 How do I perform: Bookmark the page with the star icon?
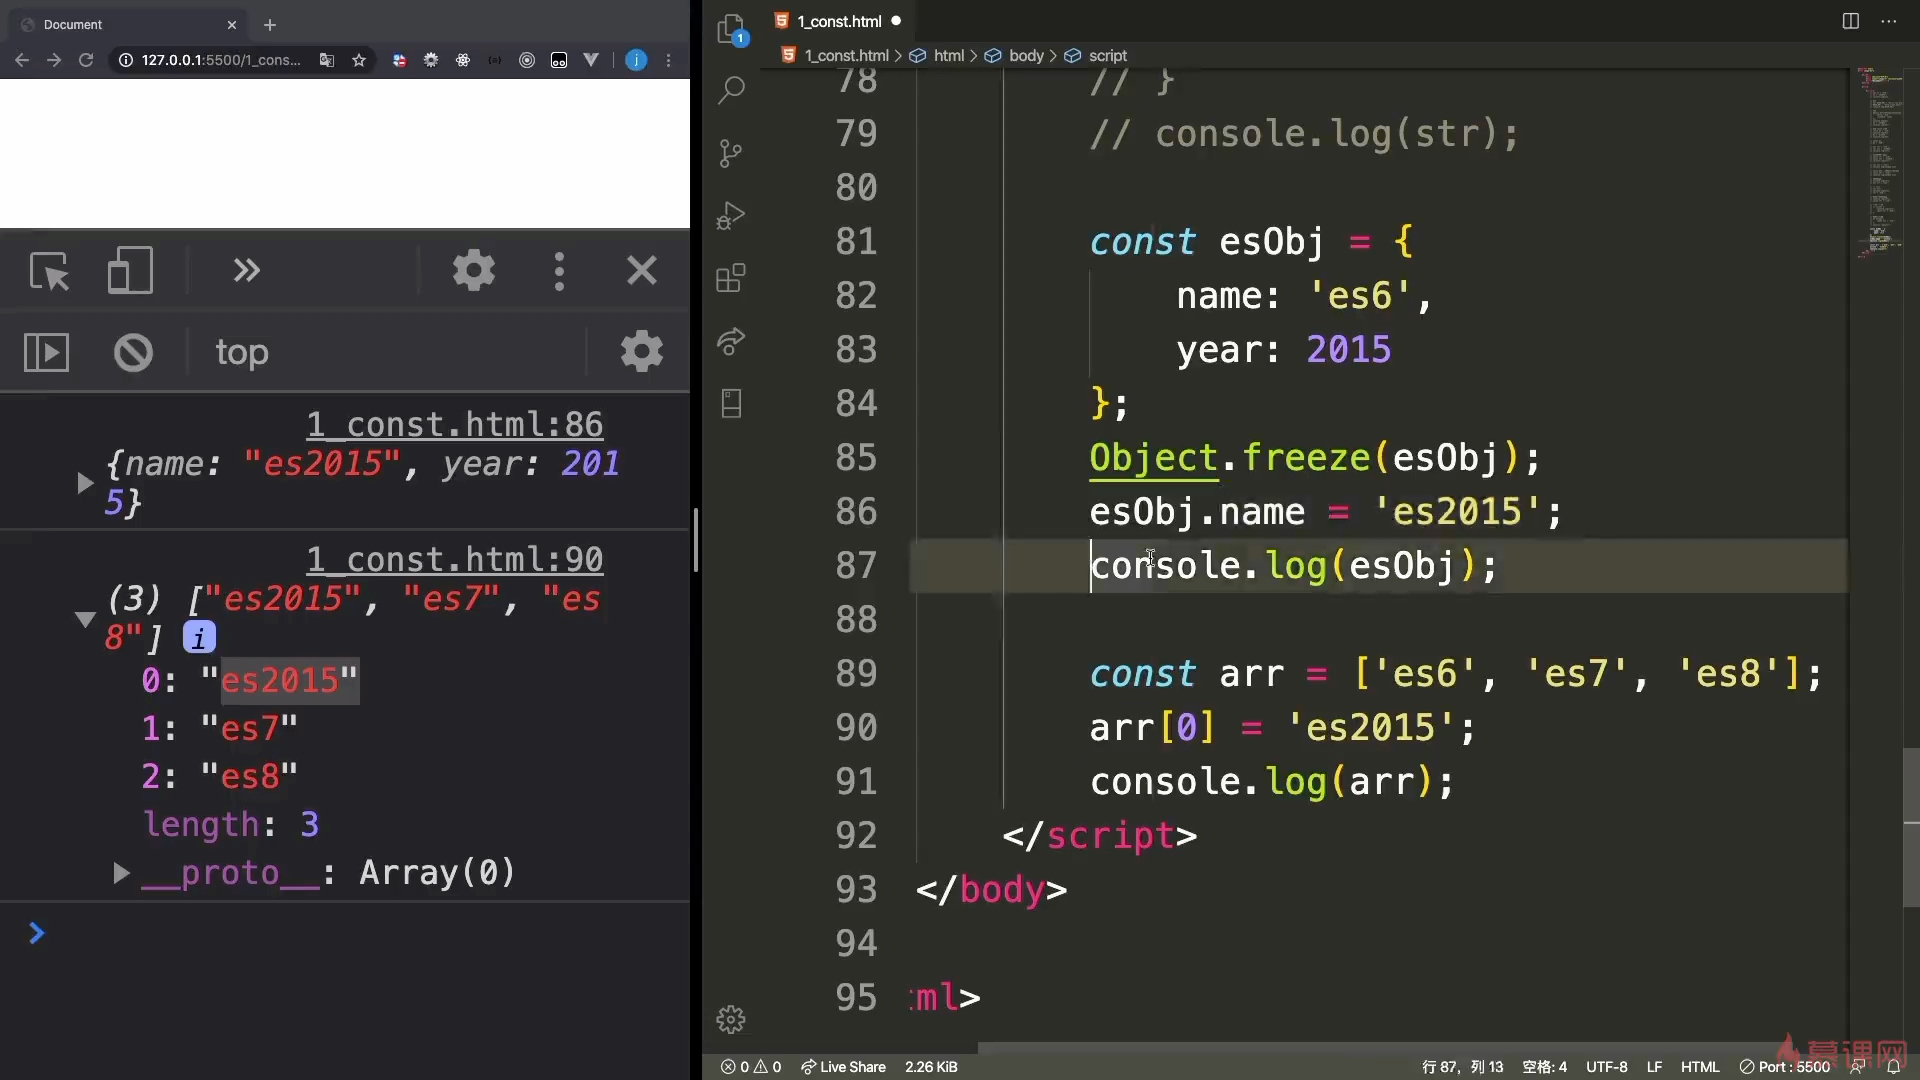point(359,60)
